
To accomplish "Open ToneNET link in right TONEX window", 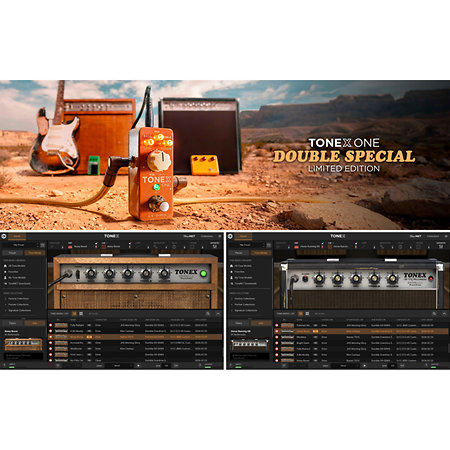I will point(415,236).
